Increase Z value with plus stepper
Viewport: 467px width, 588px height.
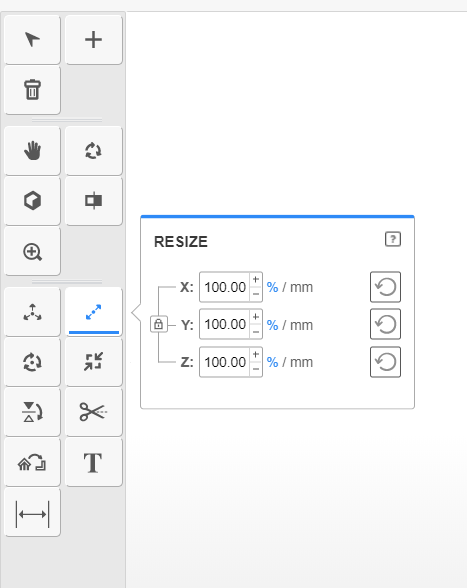[256, 355]
